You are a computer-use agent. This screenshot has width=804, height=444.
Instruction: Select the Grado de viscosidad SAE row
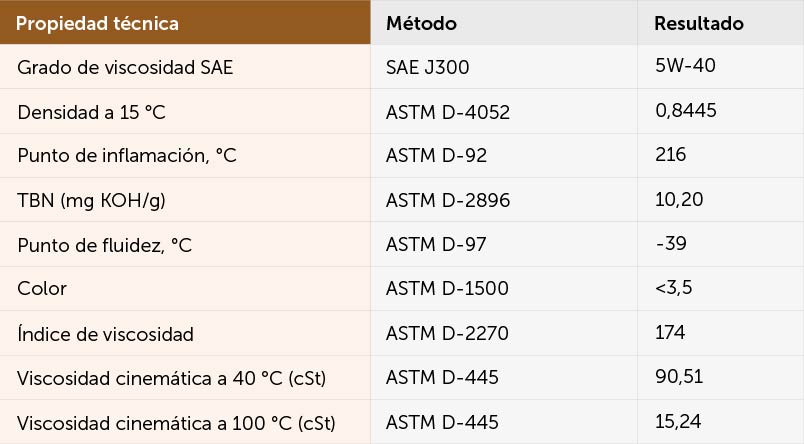pos(402,67)
